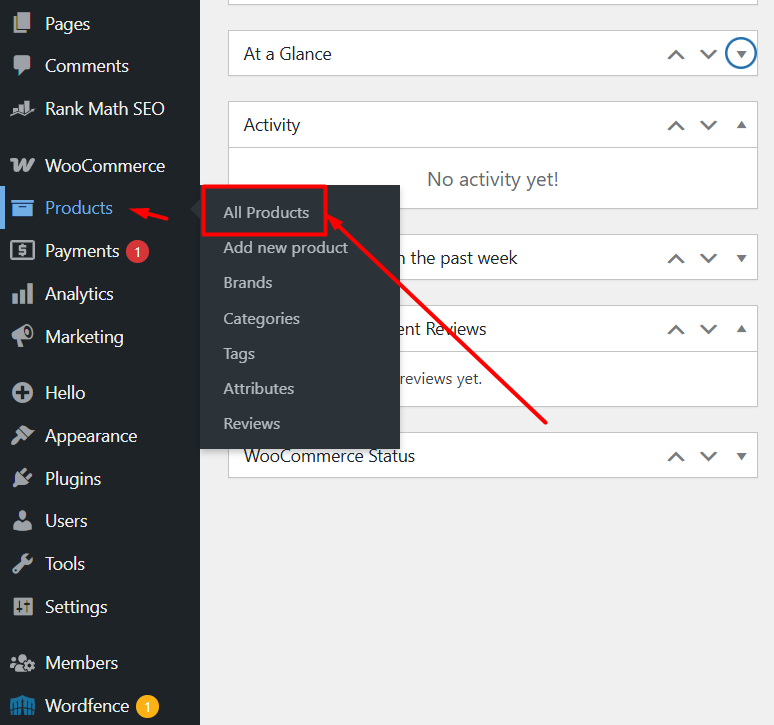The image size is (774, 725).
Task: Choose Add new product
Action: click(x=285, y=247)
